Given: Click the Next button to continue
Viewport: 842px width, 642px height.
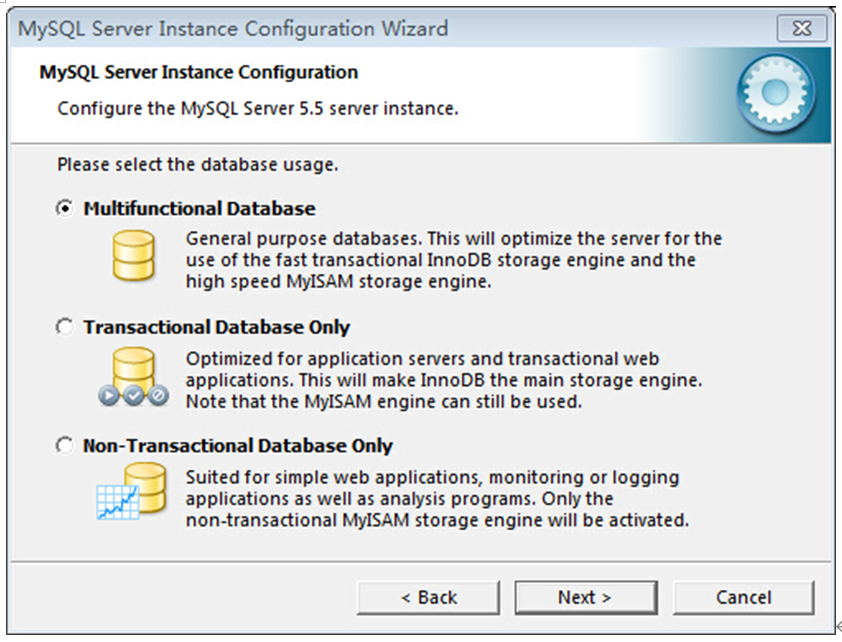Looking at the screenshot, I should pyautogui.click(x=586, y=597).
